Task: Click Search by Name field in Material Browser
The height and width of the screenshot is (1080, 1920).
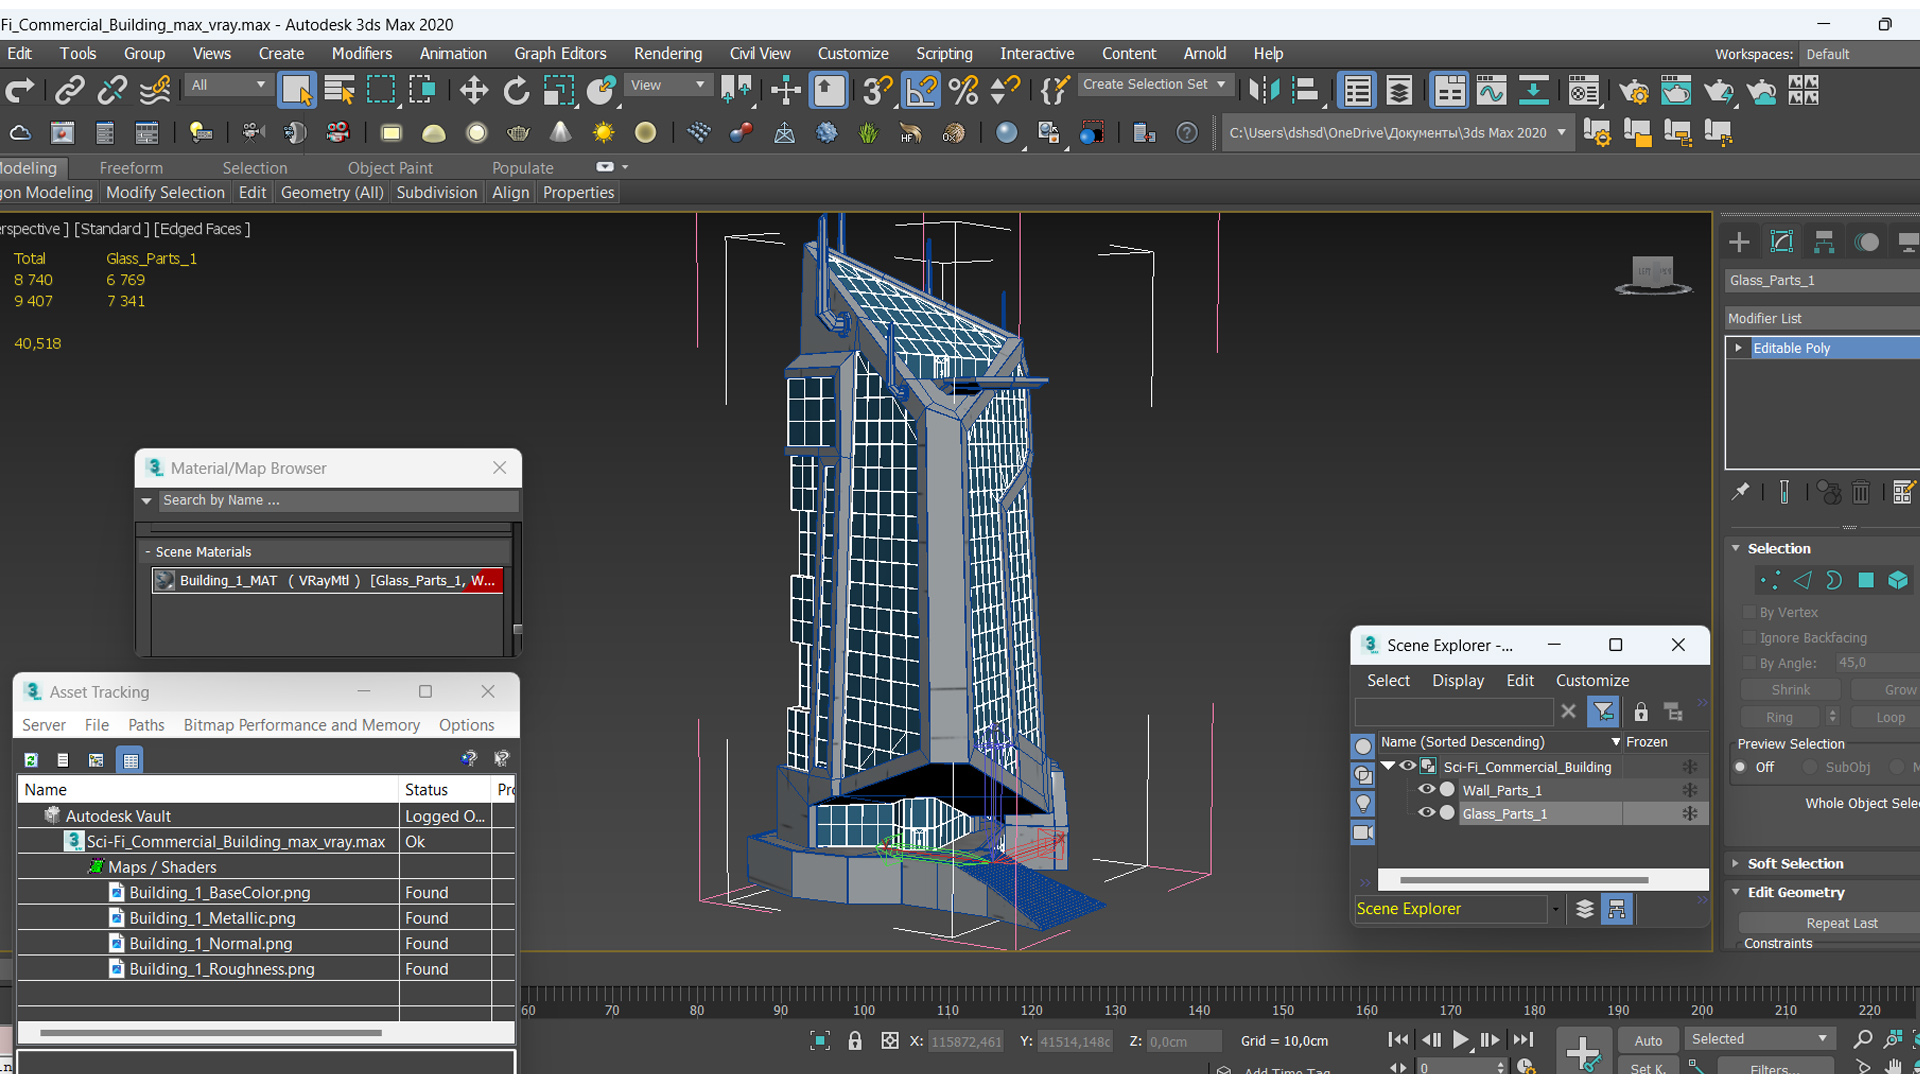Action: (338, 500)
